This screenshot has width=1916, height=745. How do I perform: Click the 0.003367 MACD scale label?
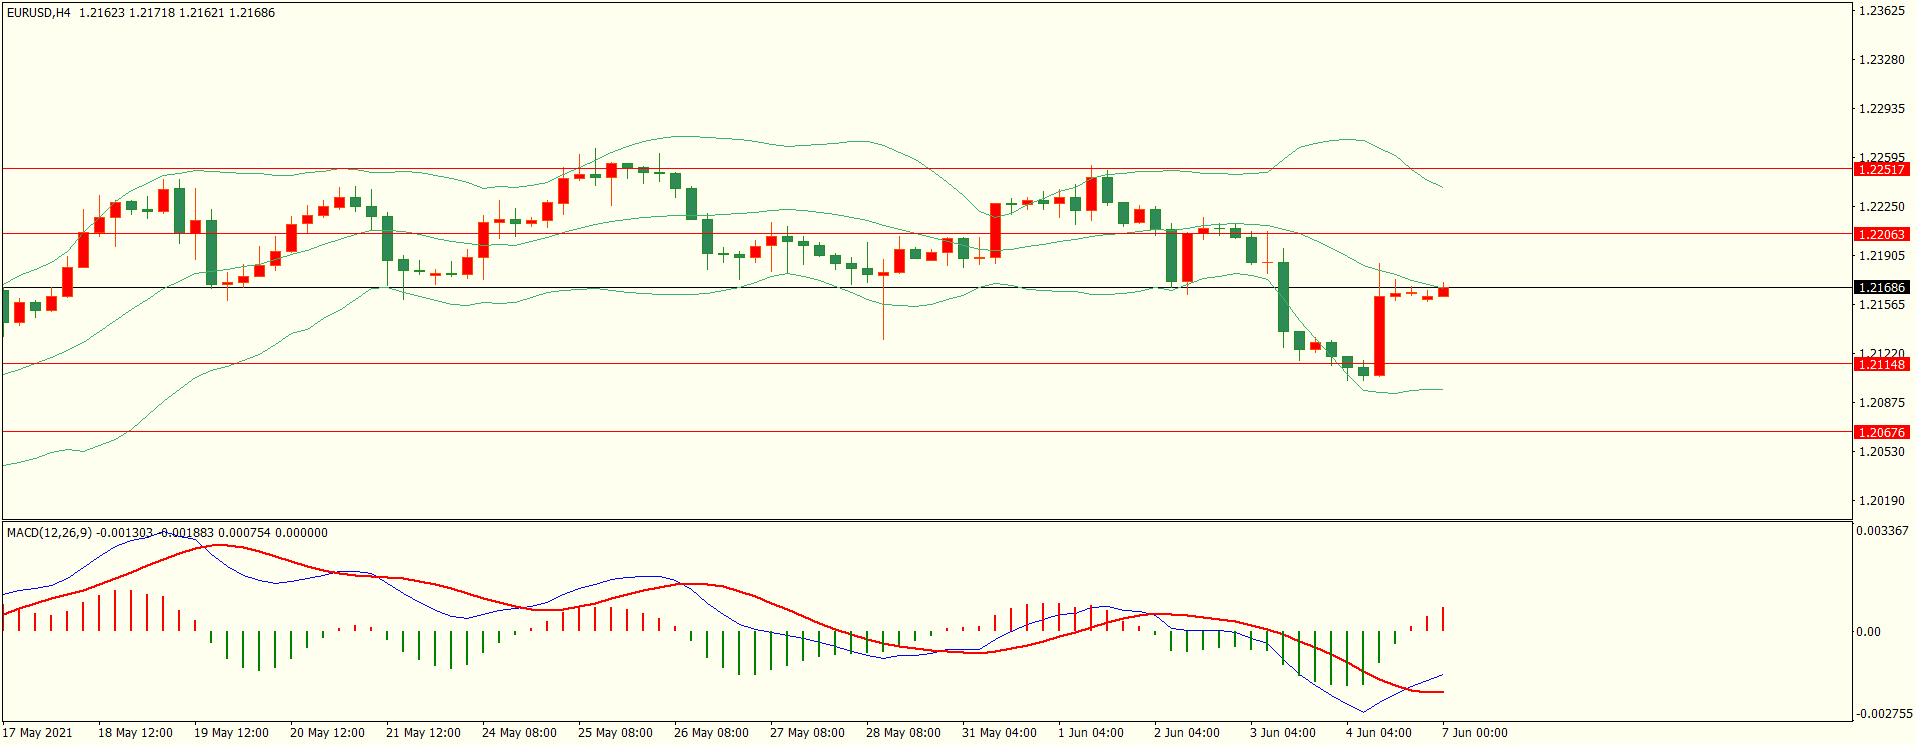1882,531
